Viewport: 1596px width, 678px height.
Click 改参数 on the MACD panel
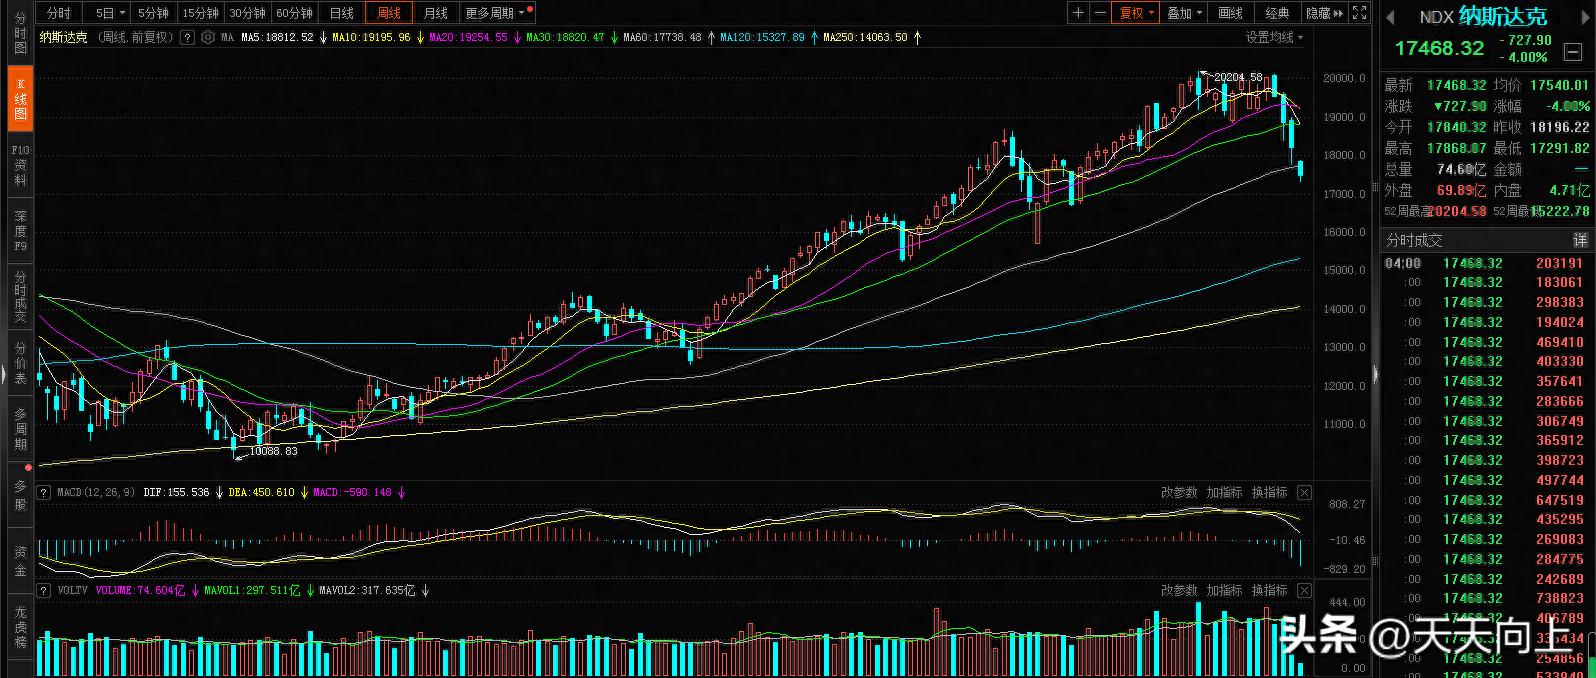pyautogui.click(x=1179, y=493)
